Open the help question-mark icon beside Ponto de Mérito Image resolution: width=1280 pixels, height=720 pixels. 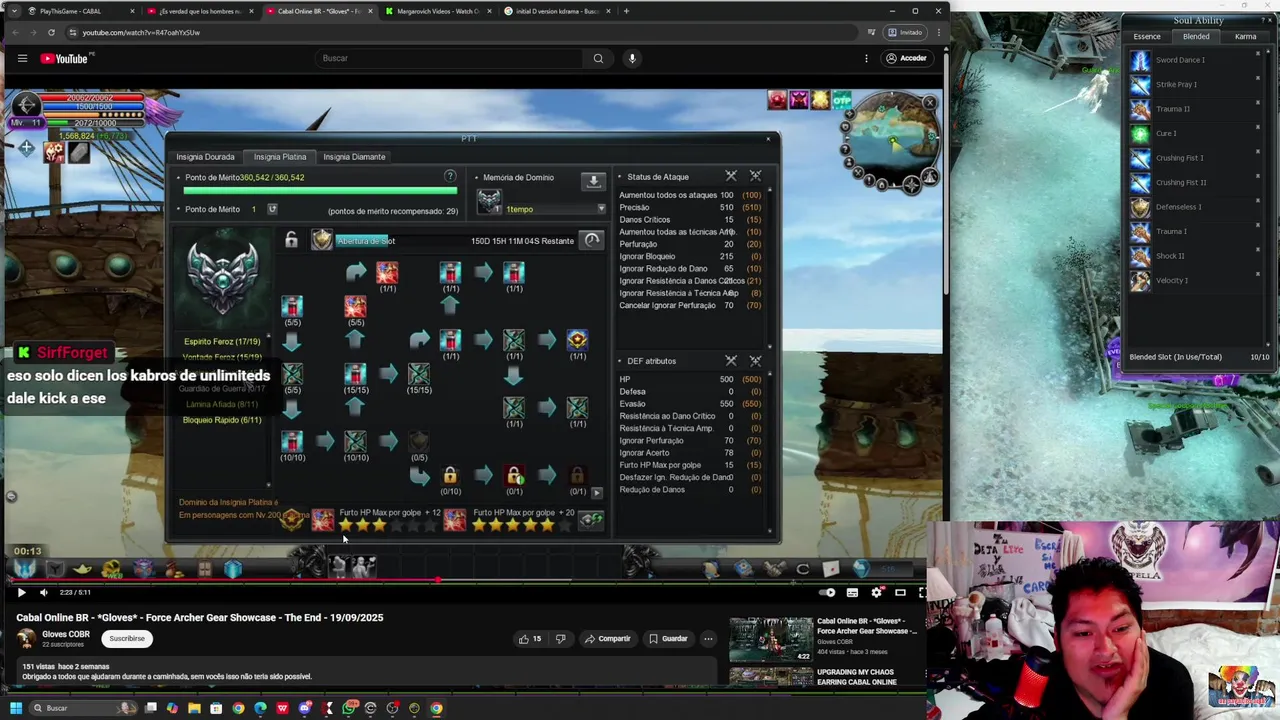[x=450, y=177]
